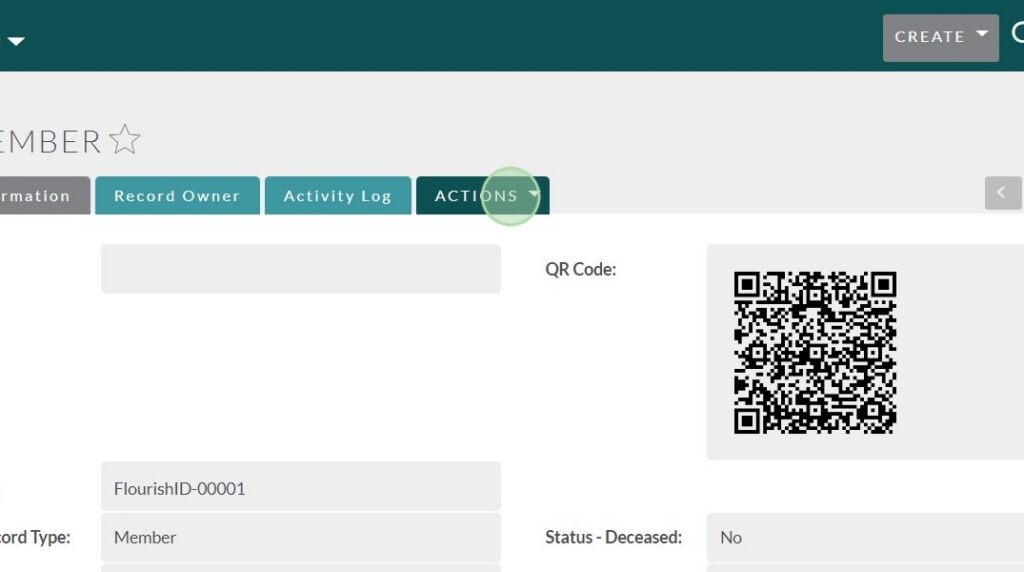1024x572 pixels.
Task: Open the top-left navigation dropdown arrow
Action: click(x=16, y=41)
